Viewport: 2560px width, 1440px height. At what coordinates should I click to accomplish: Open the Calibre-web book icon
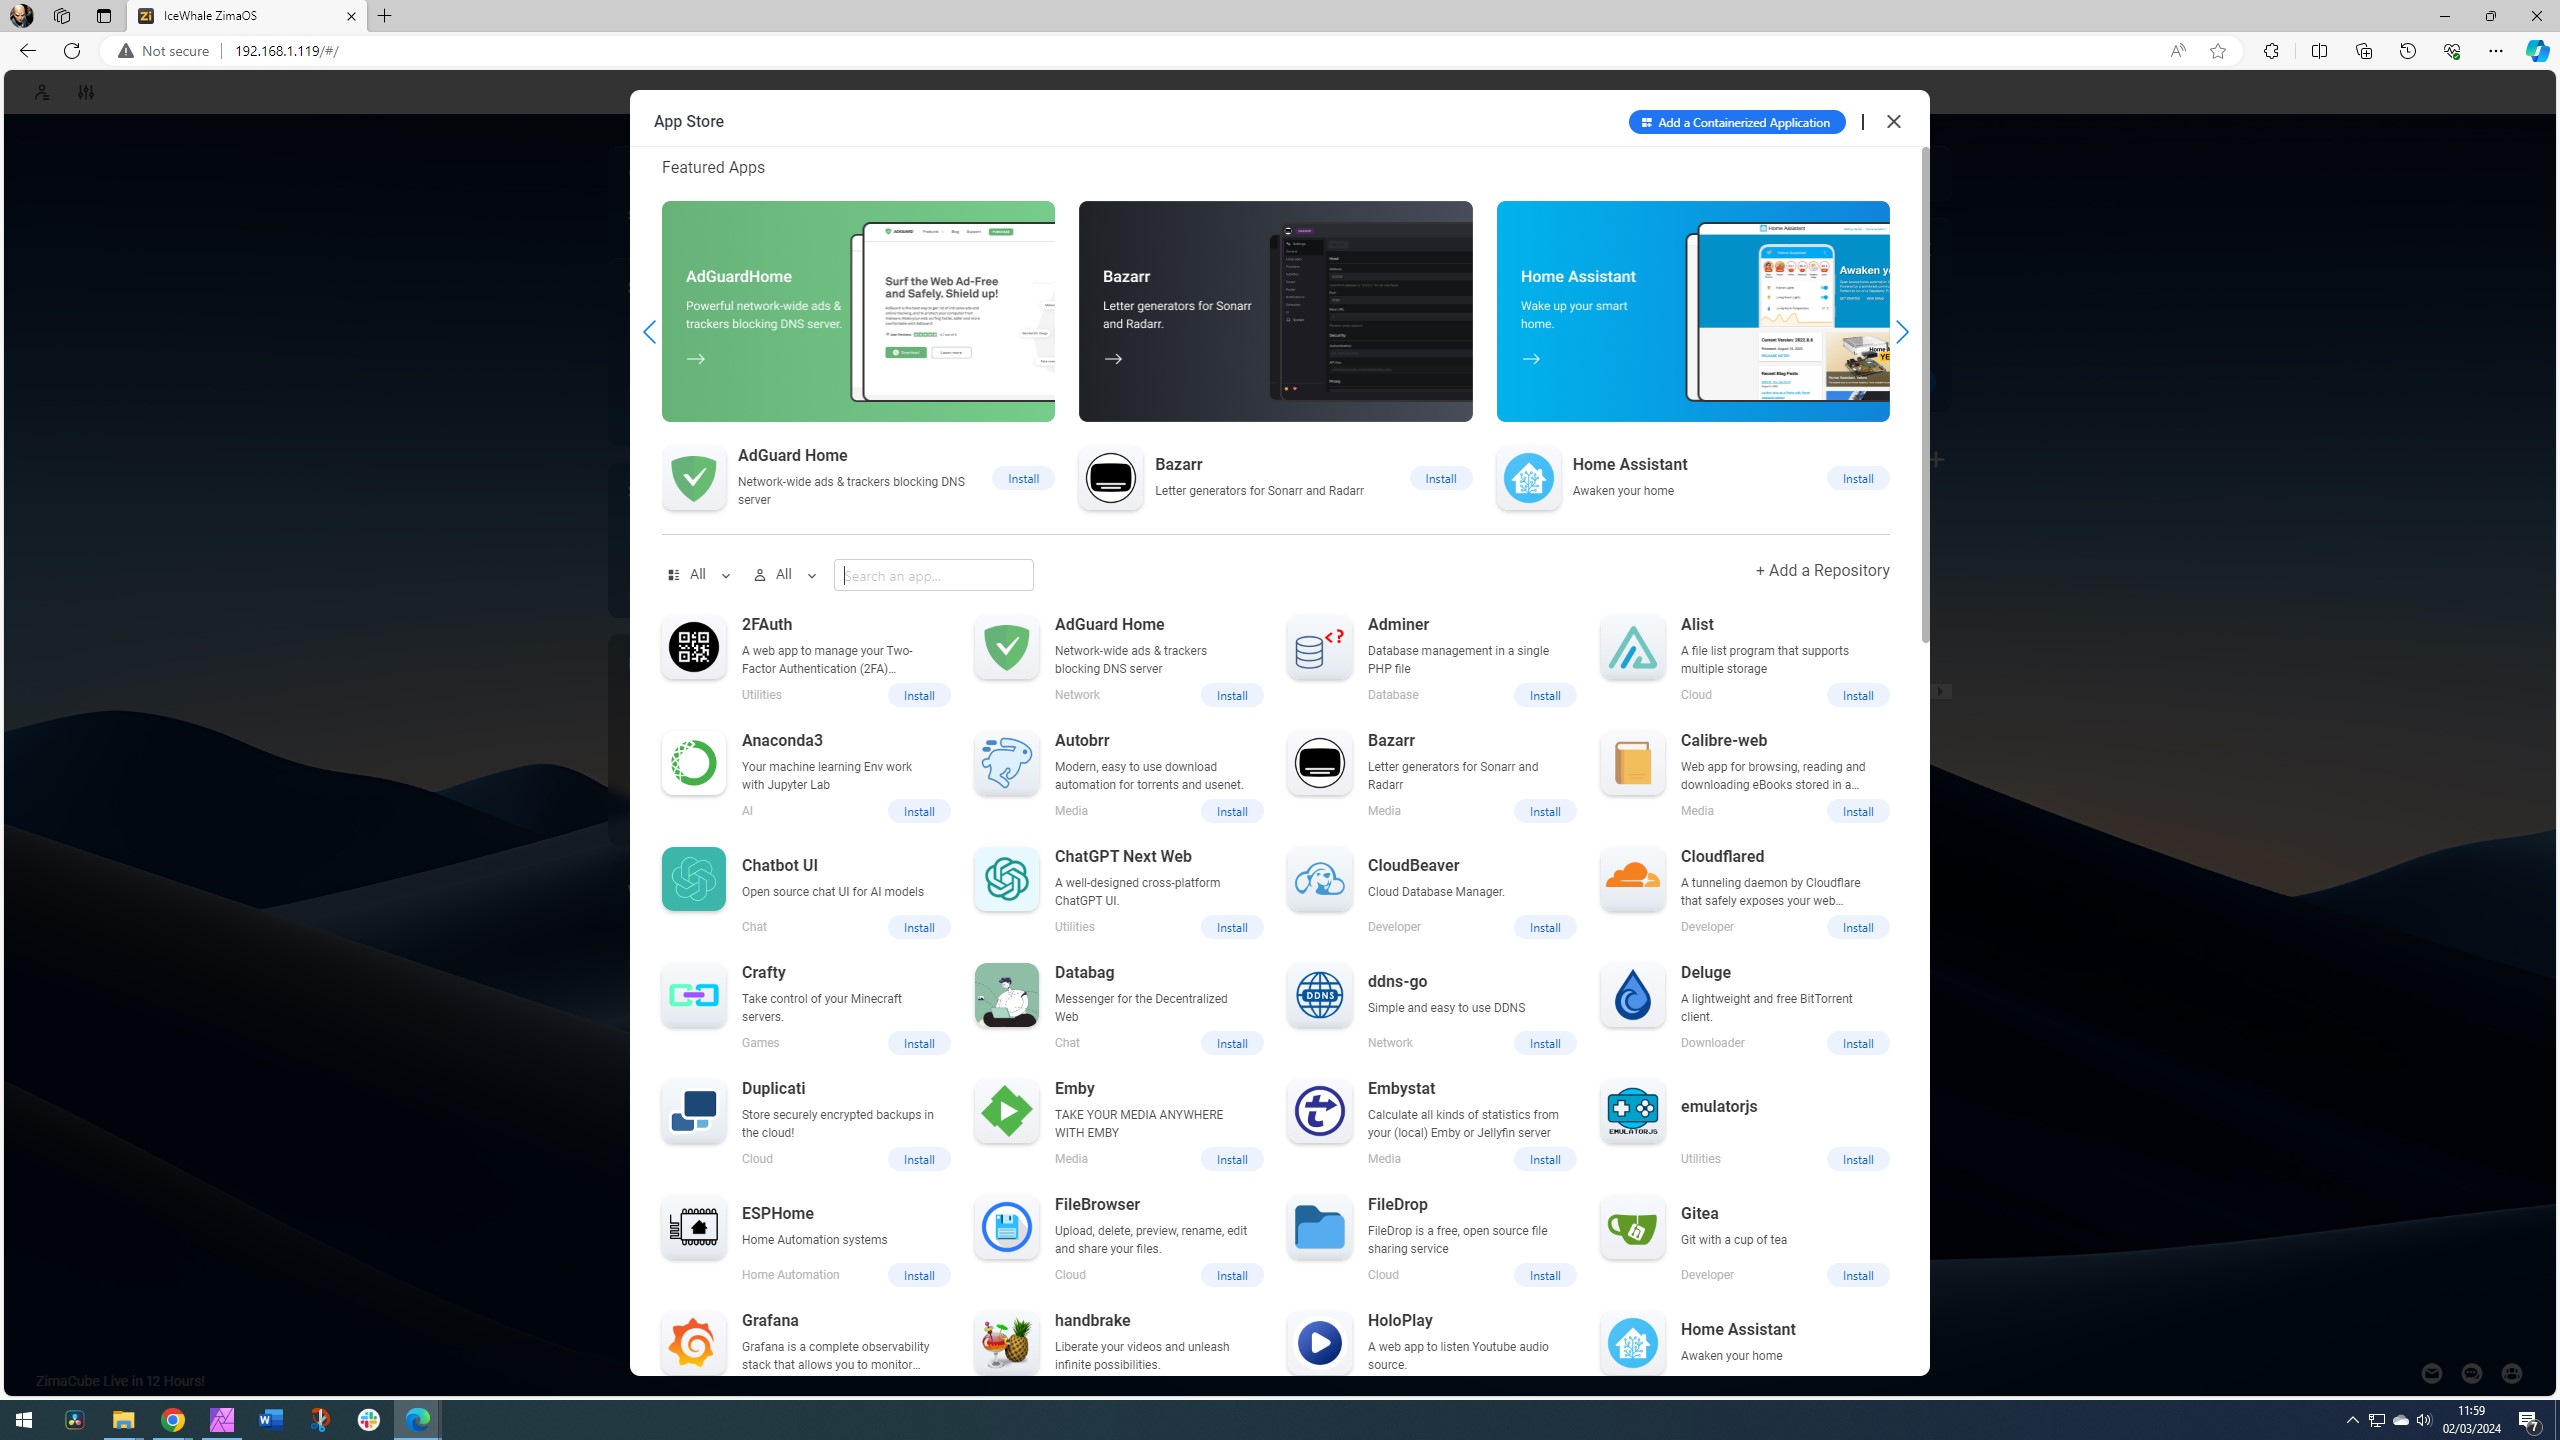pyautogui.click(x=1632, y=763)
